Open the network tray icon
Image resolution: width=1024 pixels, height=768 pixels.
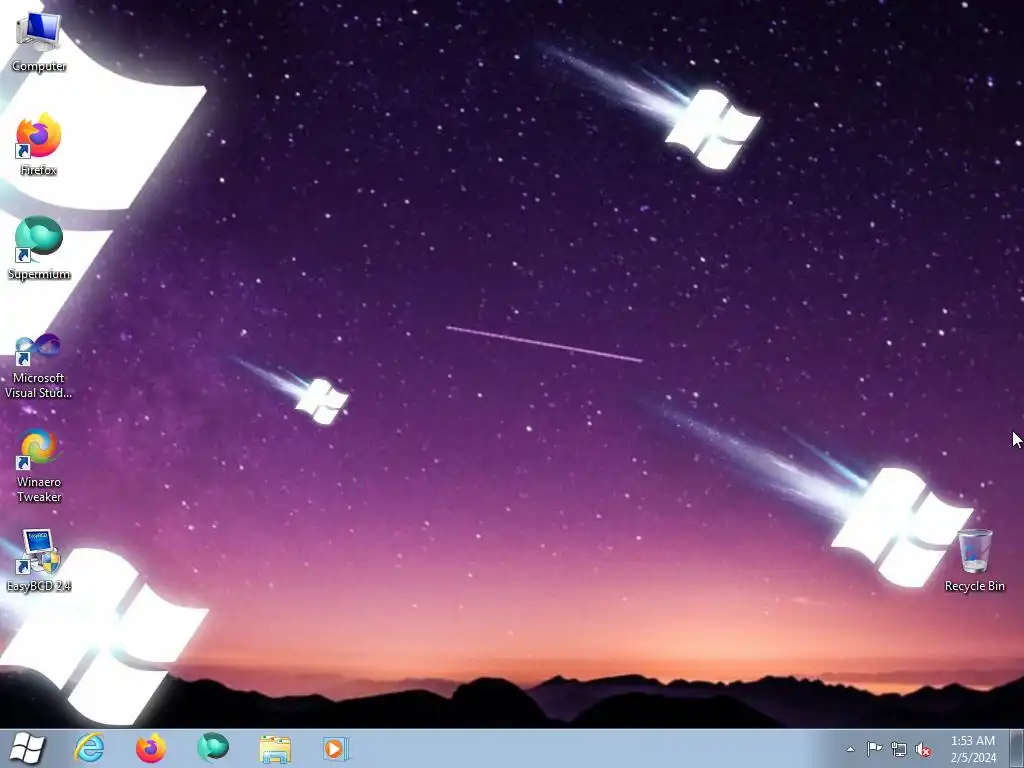click(x=899, y=749)
